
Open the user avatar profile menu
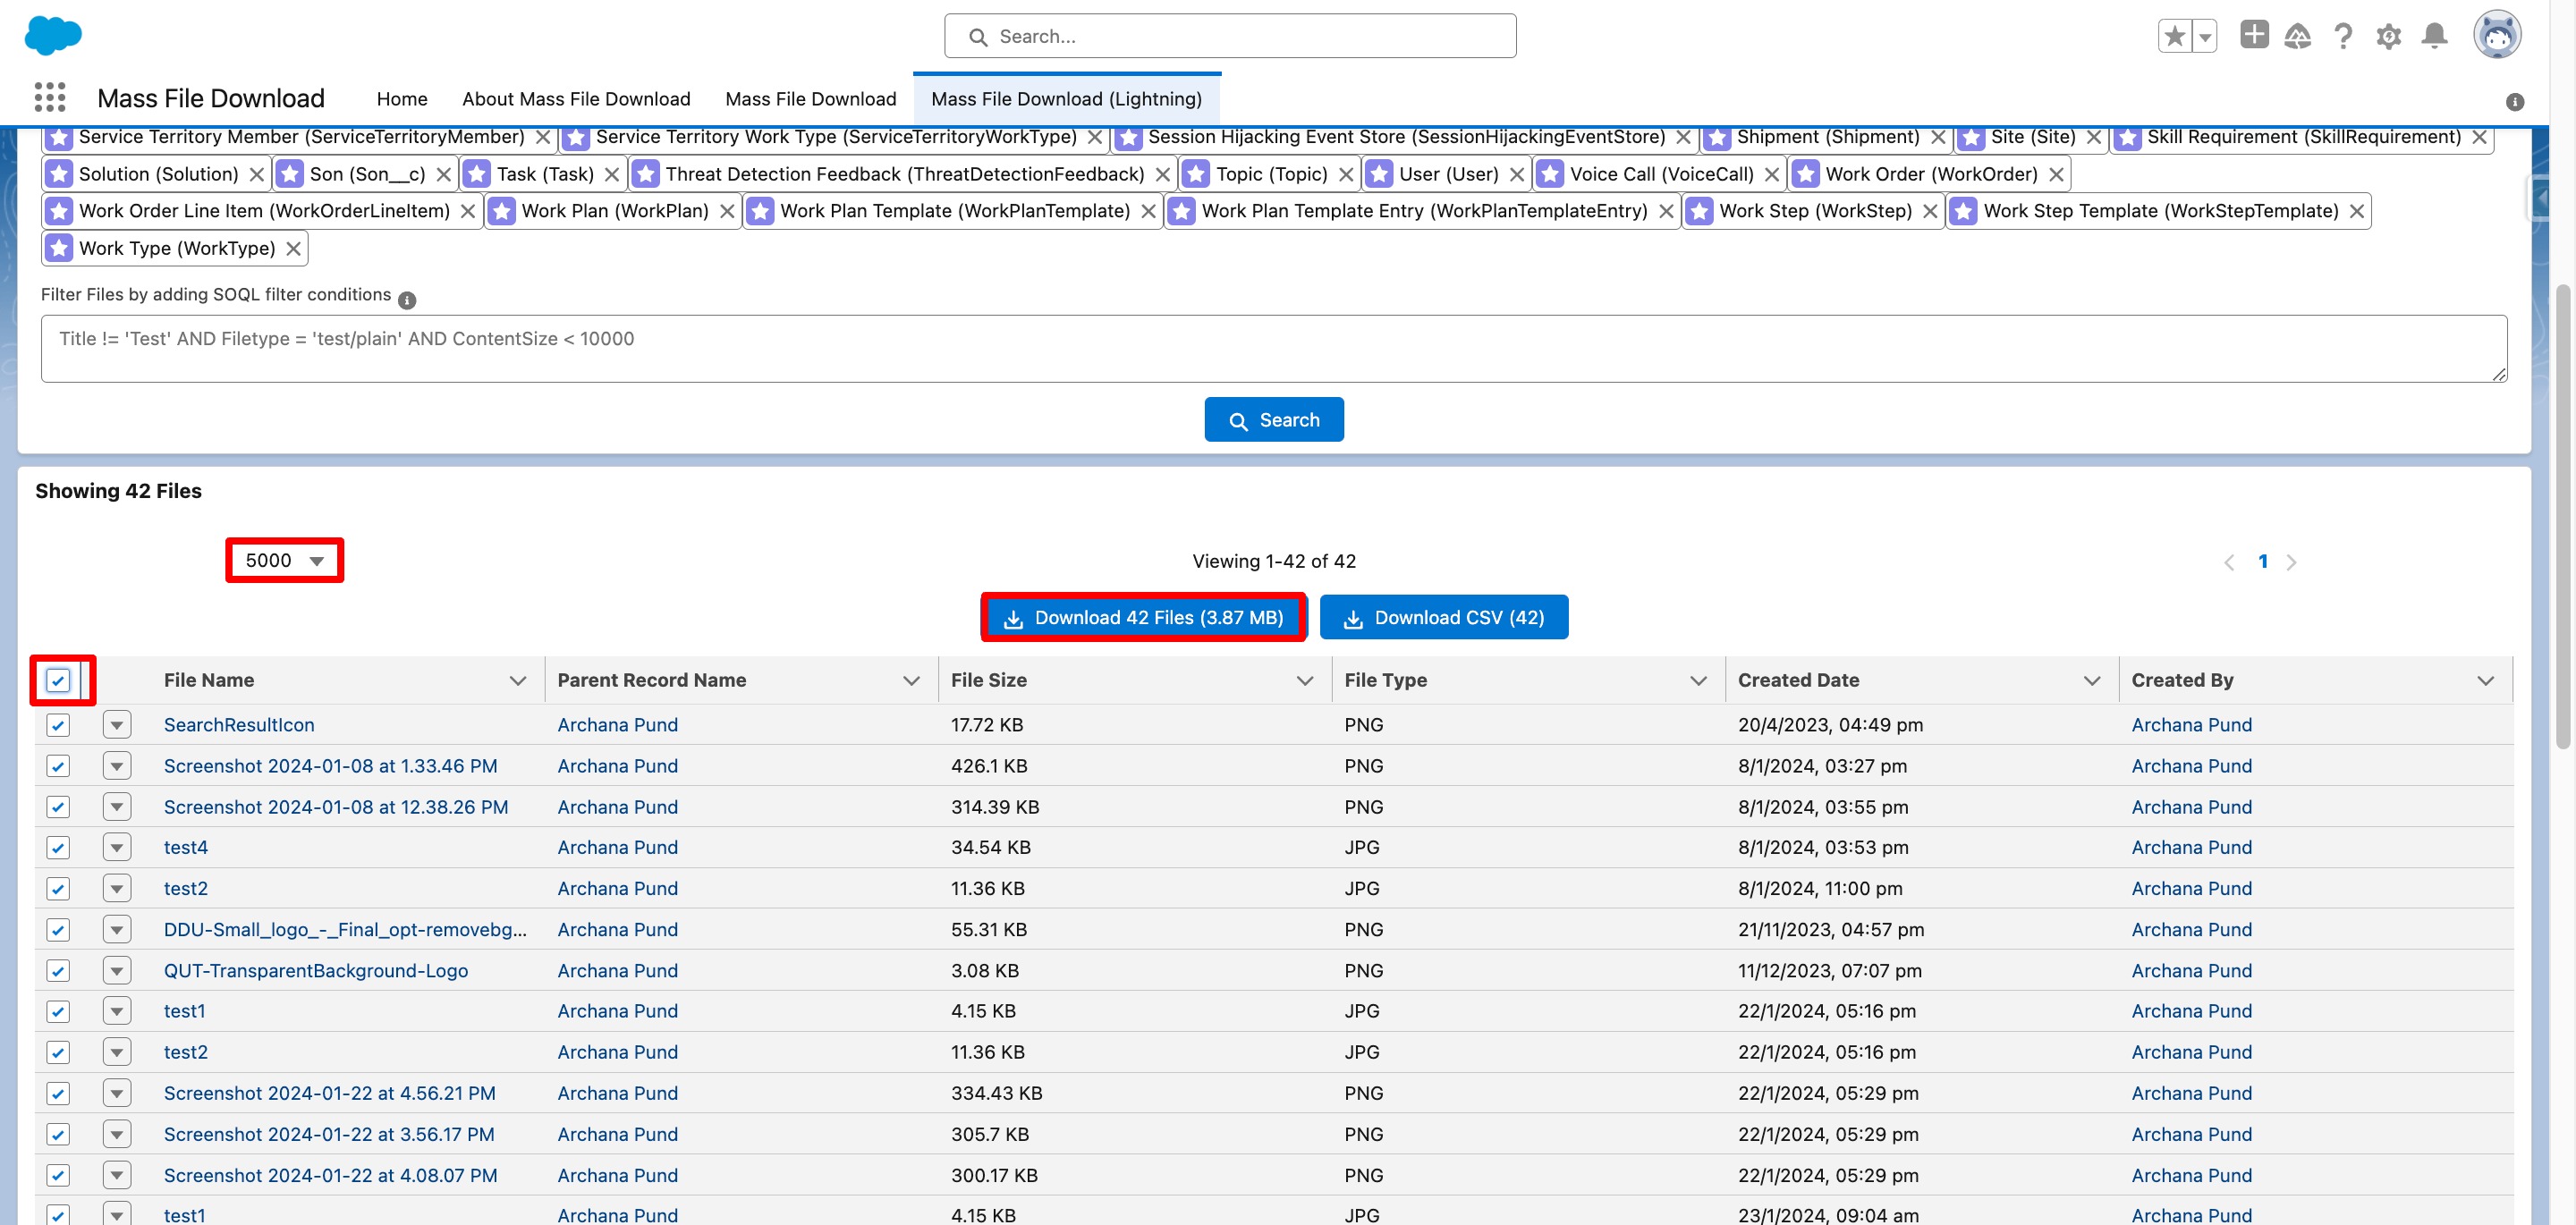(x=2496, y=36)
